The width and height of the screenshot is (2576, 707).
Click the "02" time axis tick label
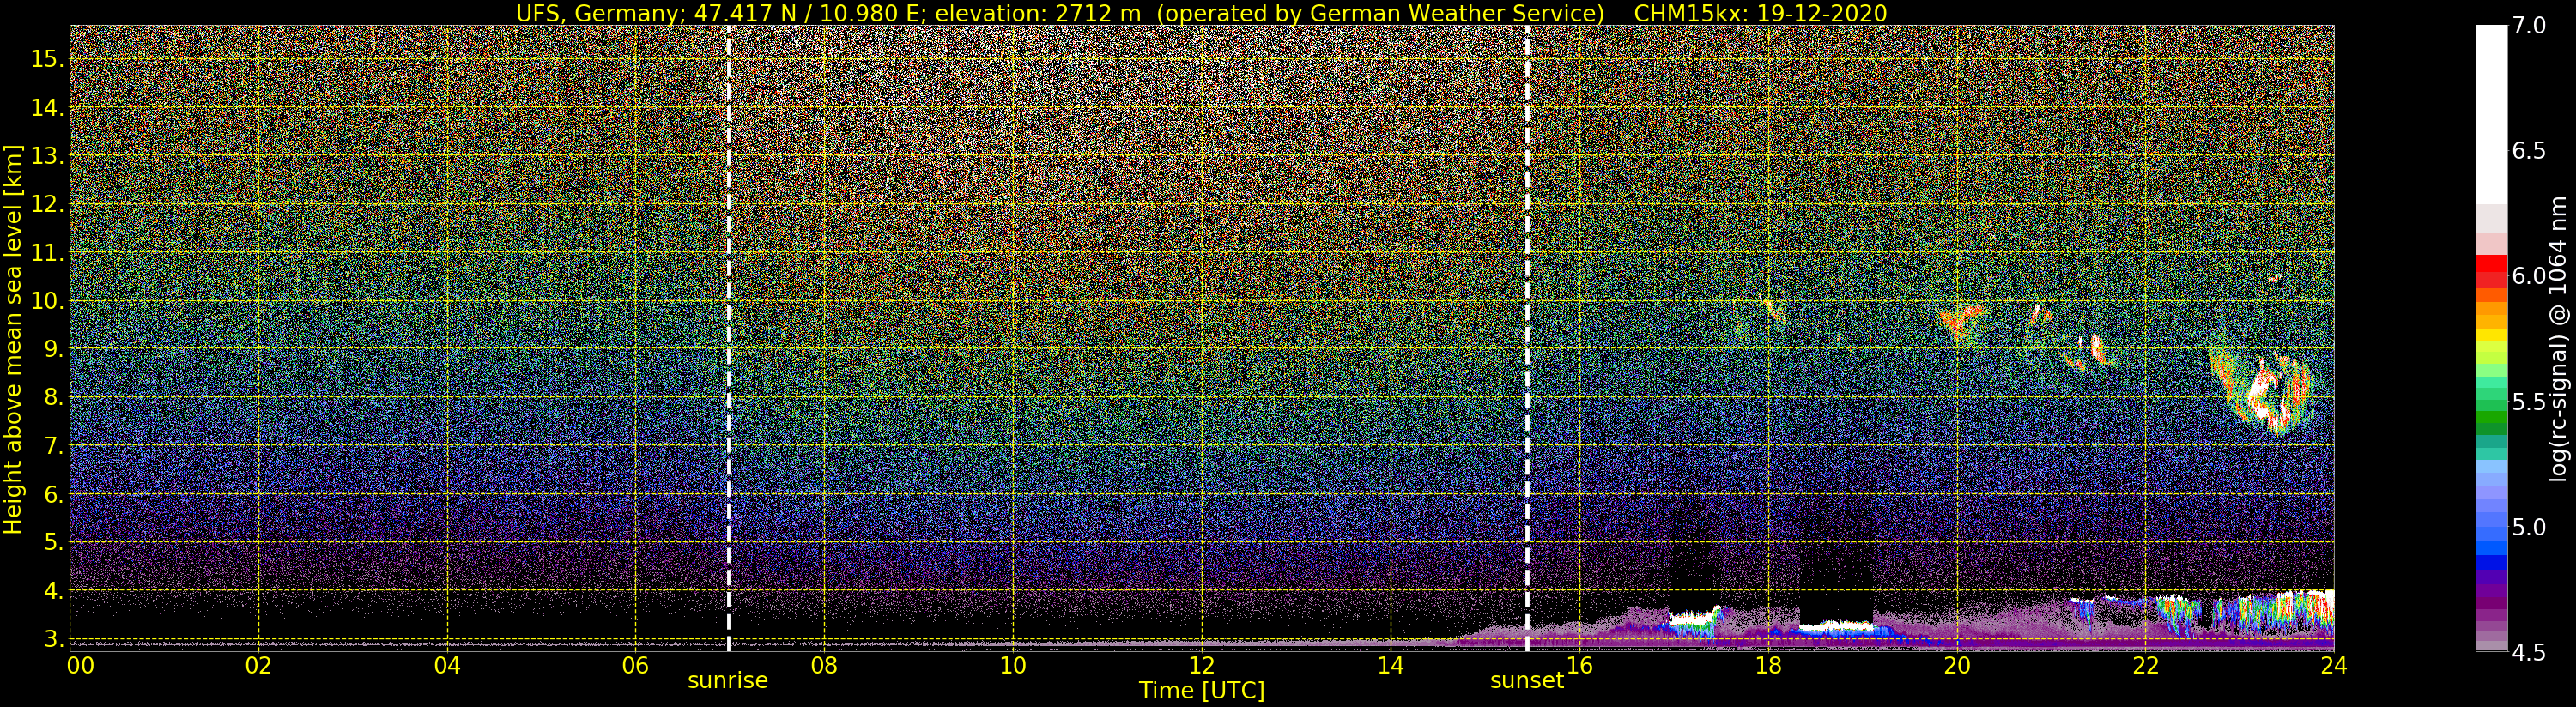pyautogui.click(x=258, y=666)
